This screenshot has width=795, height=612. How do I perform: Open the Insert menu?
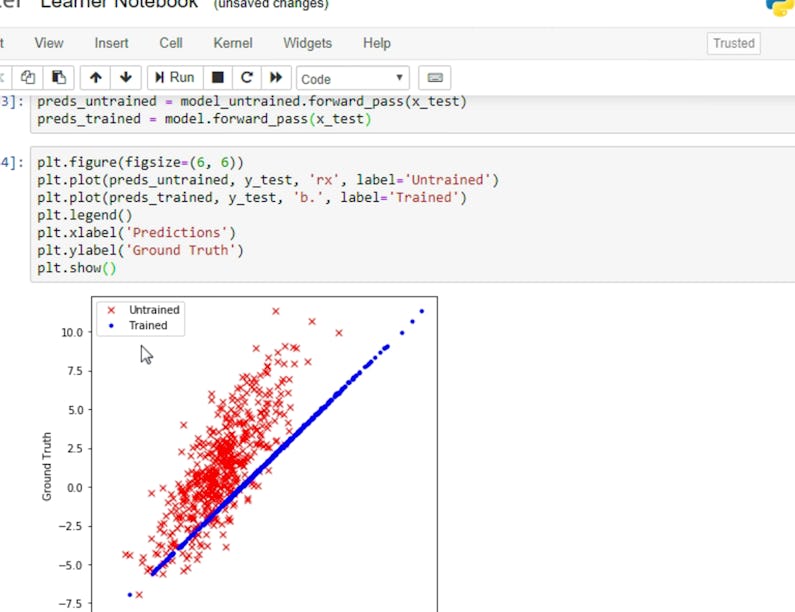click(111, 43)
